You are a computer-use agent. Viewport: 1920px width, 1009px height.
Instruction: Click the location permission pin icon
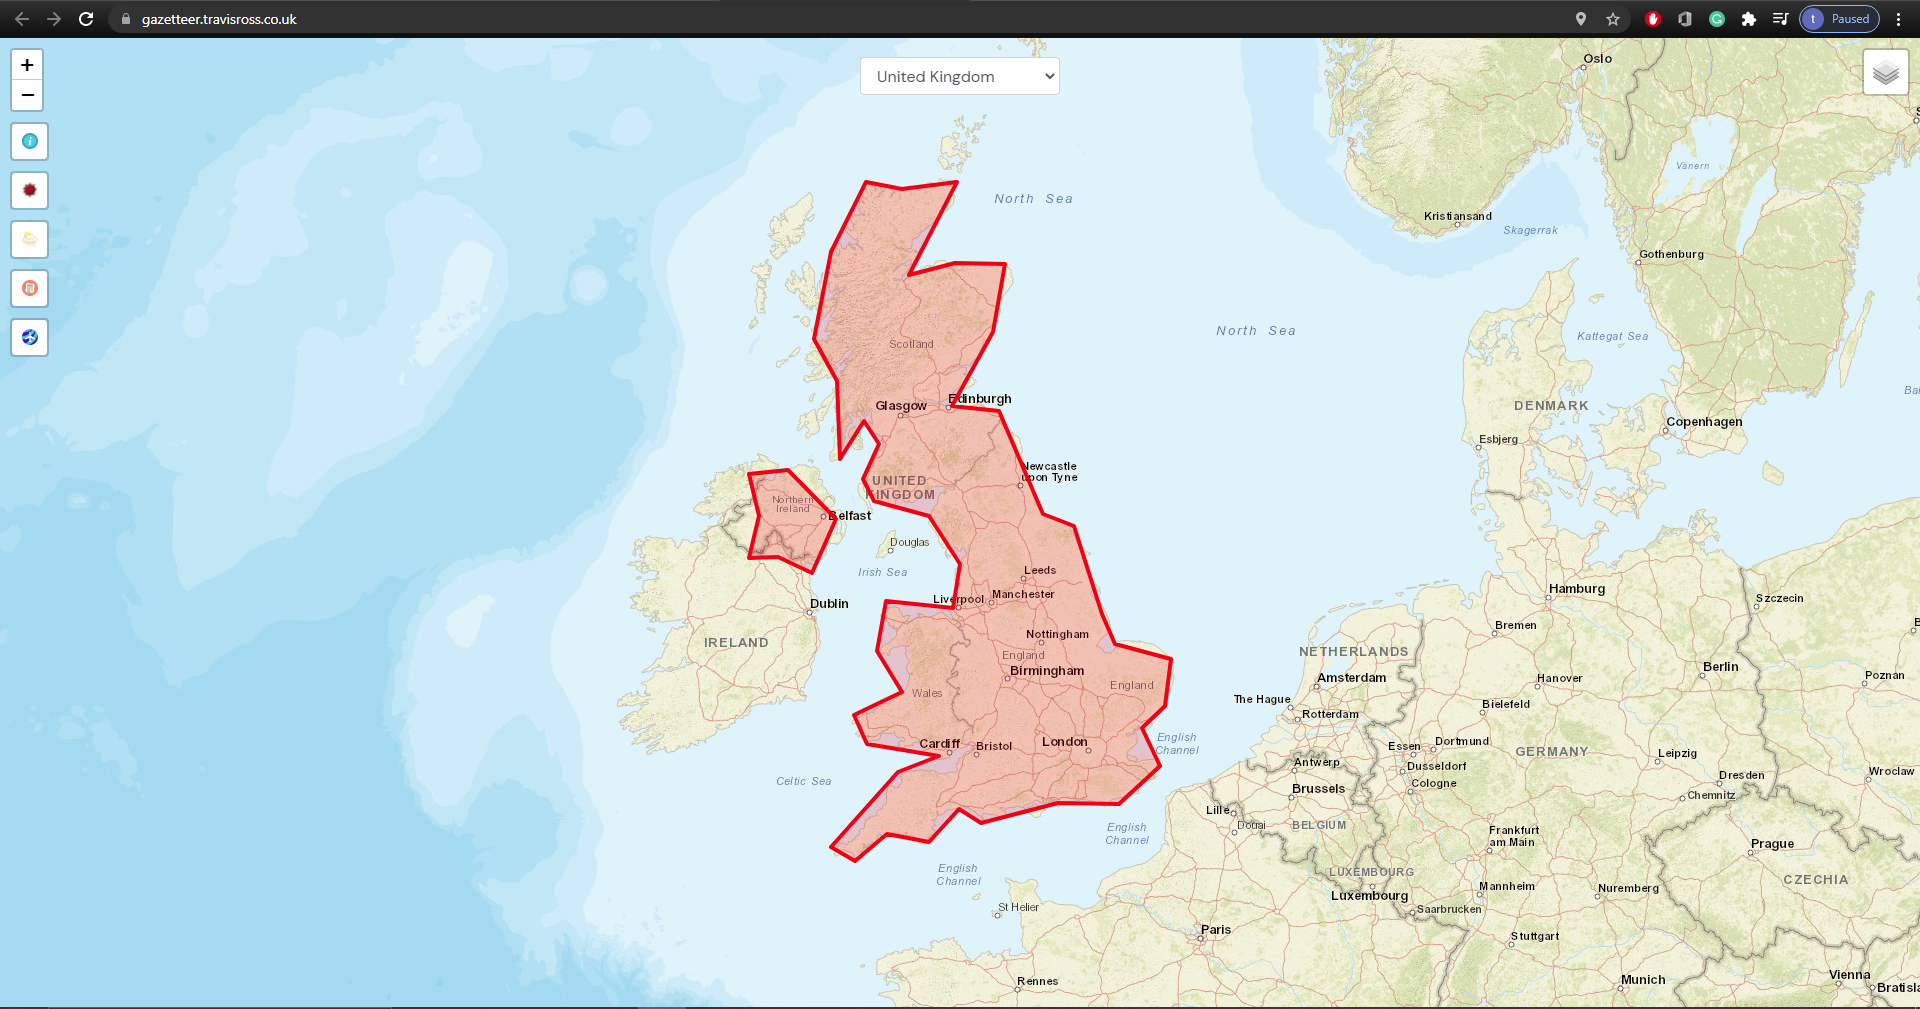1581,19
